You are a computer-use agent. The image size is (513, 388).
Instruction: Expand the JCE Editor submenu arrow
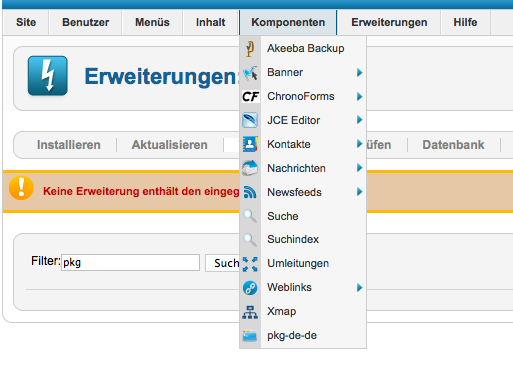click(x=359, y=120)
